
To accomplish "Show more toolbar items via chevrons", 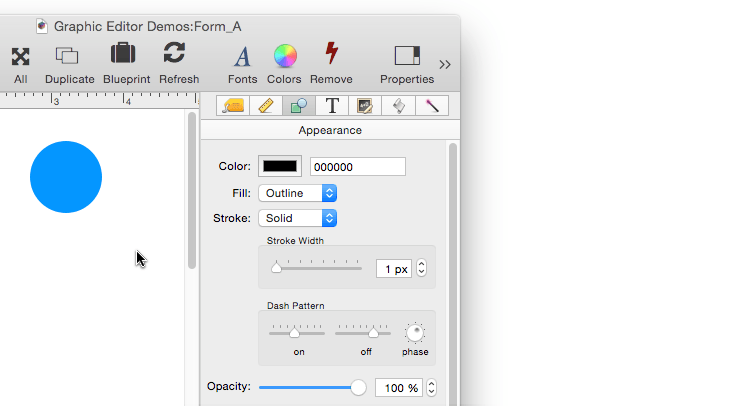I will (445, 65).
